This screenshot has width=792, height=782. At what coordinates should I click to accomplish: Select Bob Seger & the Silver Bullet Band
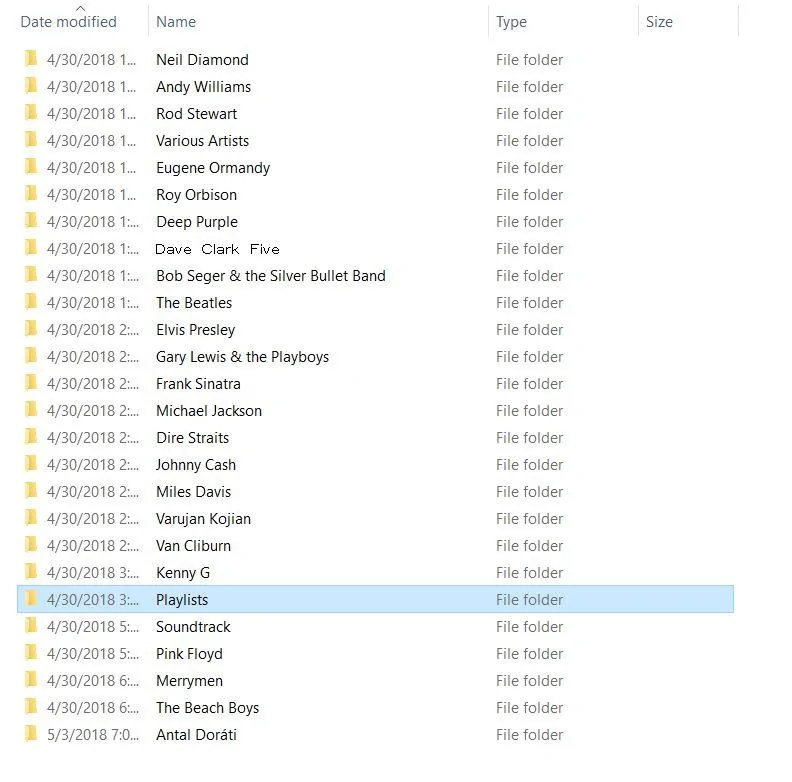(271, 276)
